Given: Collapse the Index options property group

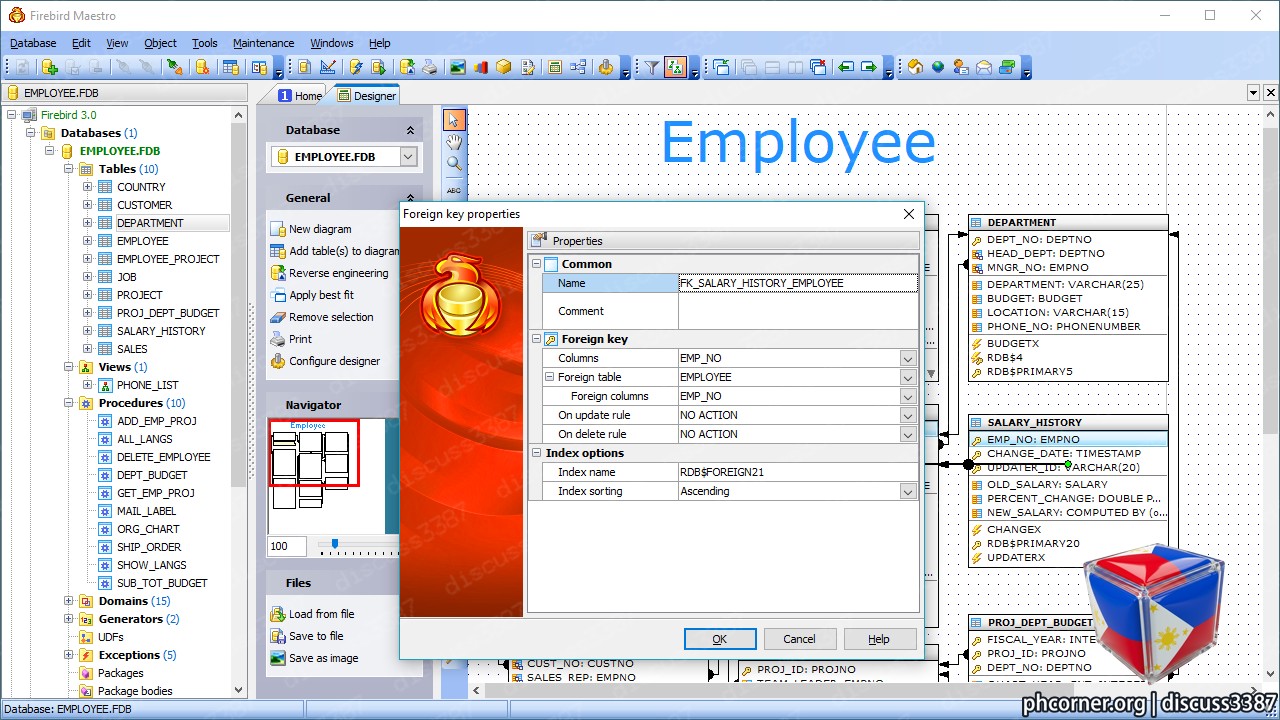Looking at the screenshot, I should 536,453.
